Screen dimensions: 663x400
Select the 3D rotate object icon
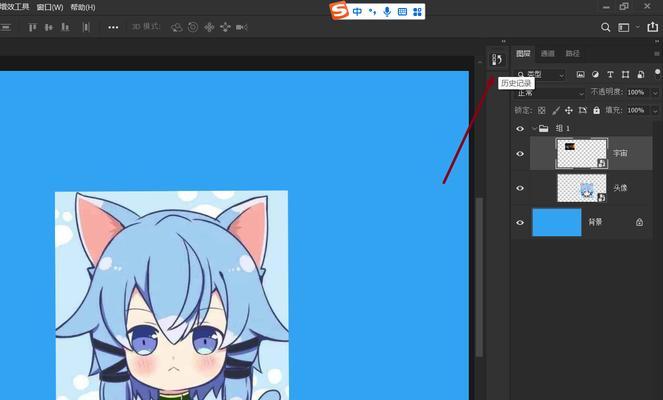(176, 27)
